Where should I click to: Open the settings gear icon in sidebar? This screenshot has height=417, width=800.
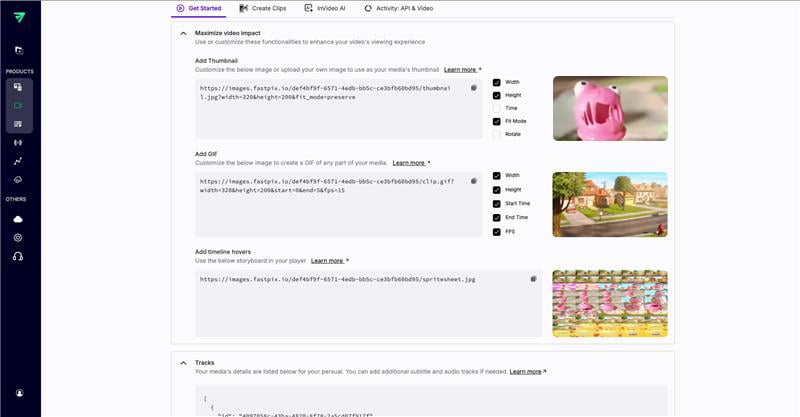coord(18,237)
